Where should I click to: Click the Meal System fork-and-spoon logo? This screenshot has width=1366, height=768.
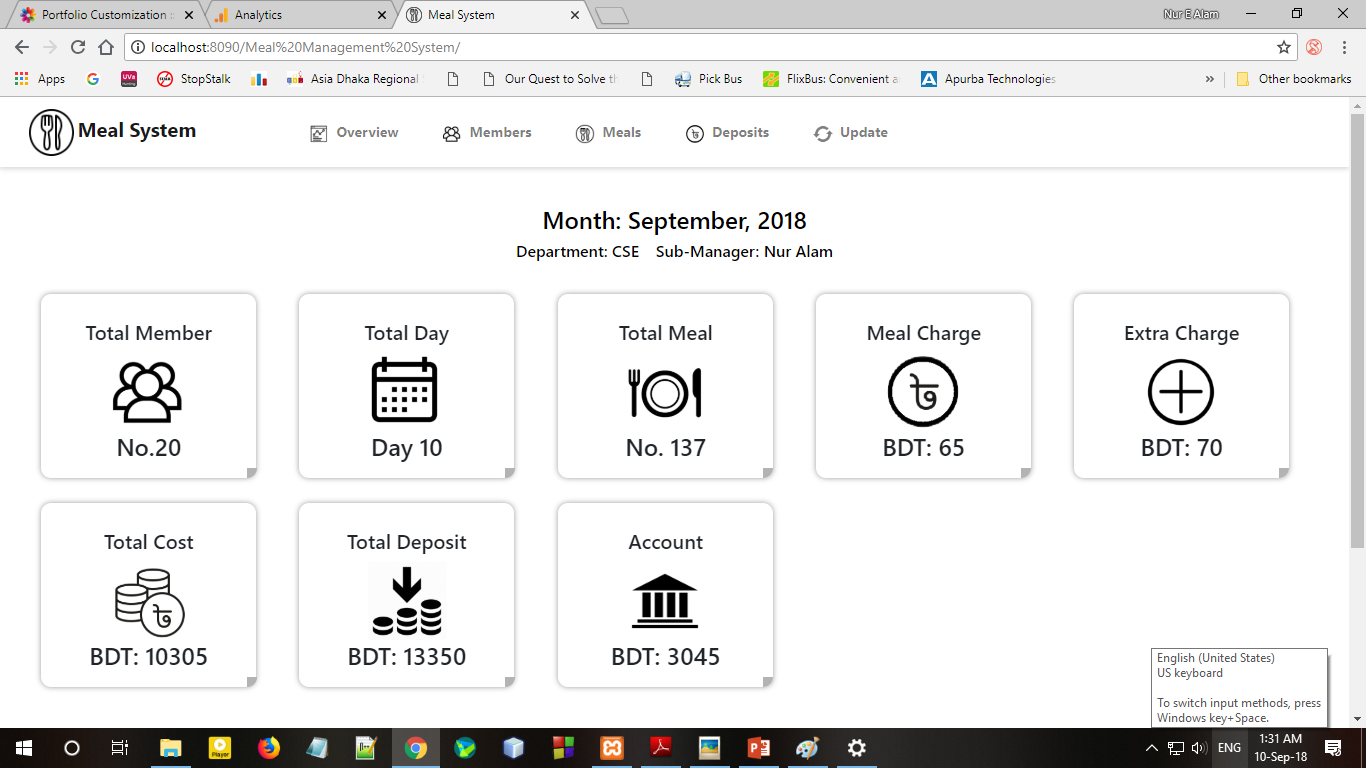tap(51, 132)
